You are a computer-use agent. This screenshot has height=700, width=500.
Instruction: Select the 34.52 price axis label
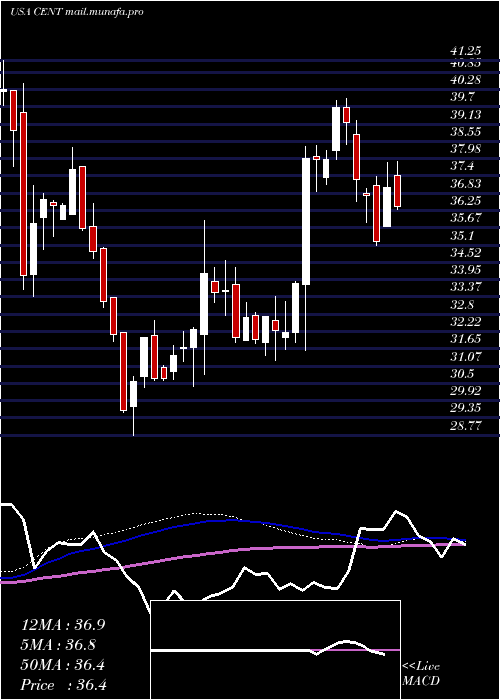pos(465,253)
